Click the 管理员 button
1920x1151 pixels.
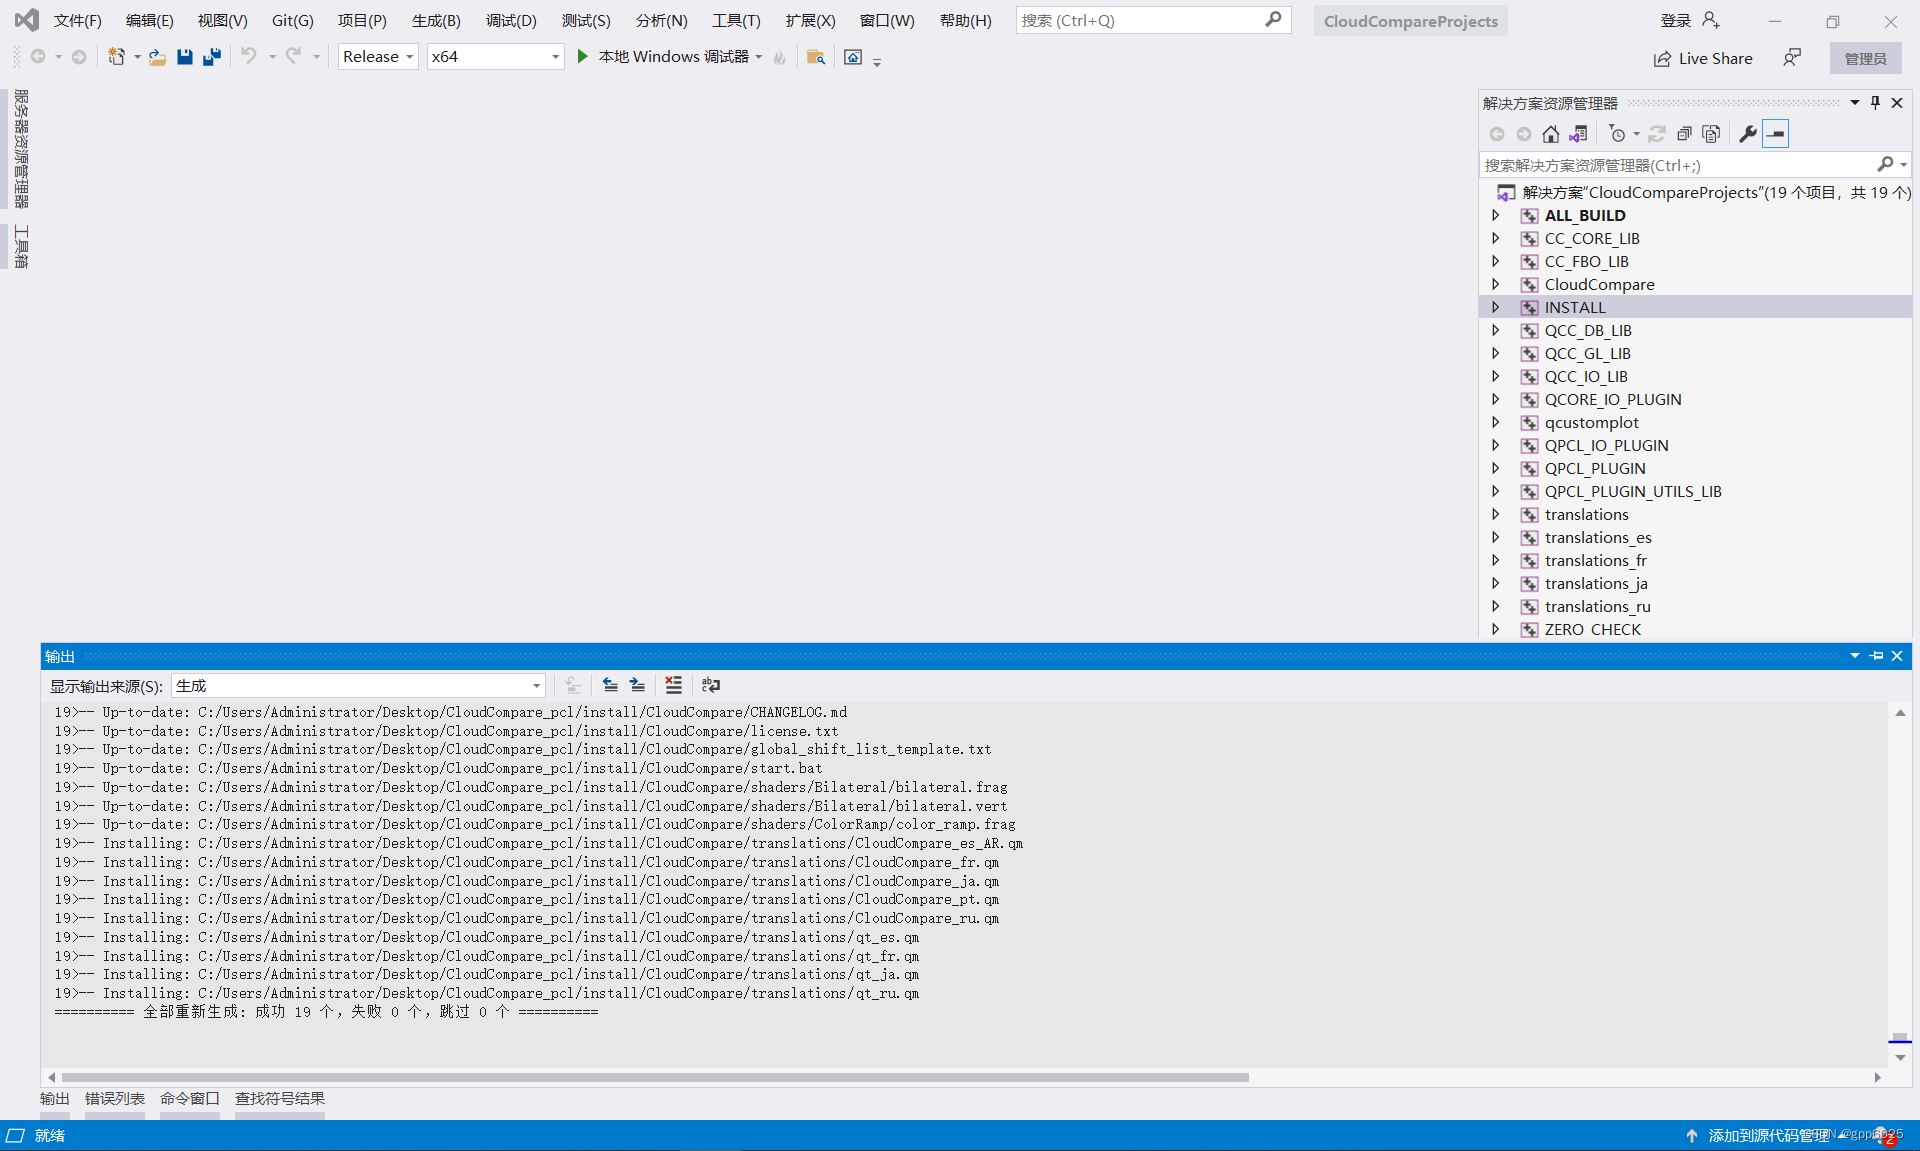(x=1865, y=58)
